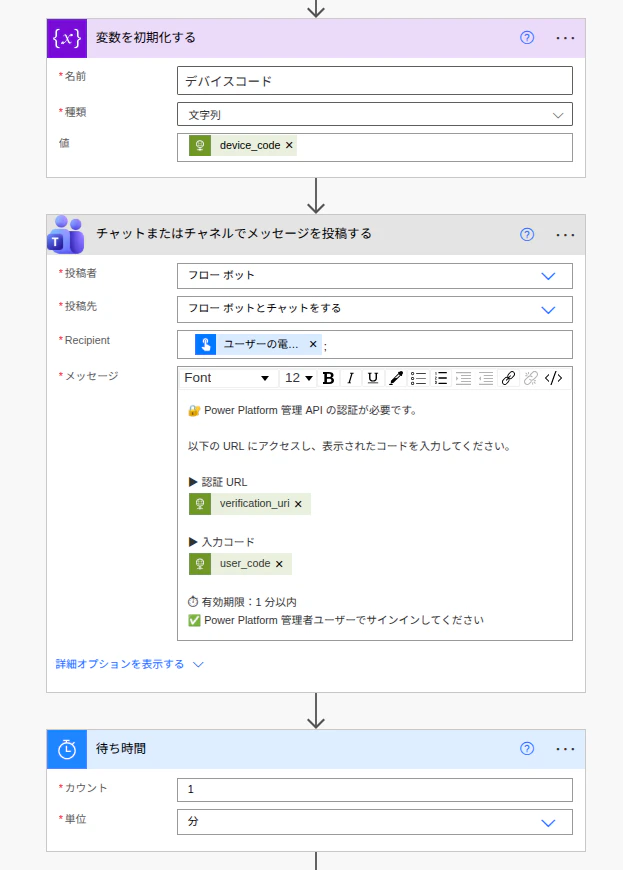Toggle underline formatting
This screenshot has height=870, width=623.
[373, 378]
